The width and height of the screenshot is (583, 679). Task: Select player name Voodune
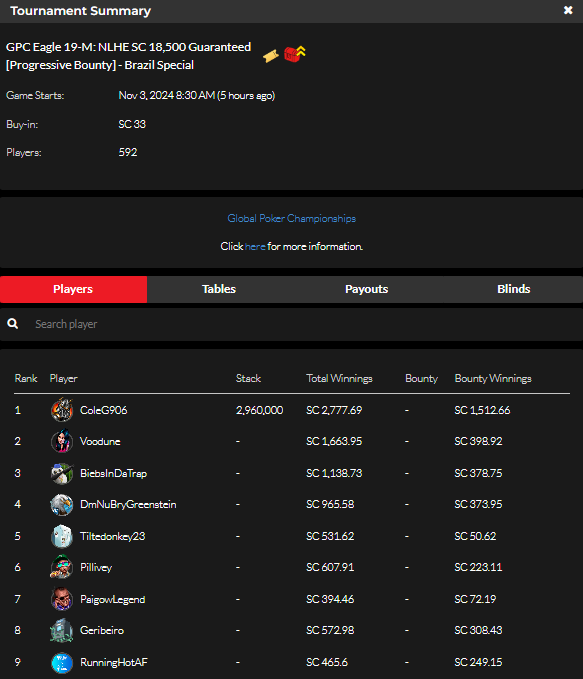pos(100,441)
